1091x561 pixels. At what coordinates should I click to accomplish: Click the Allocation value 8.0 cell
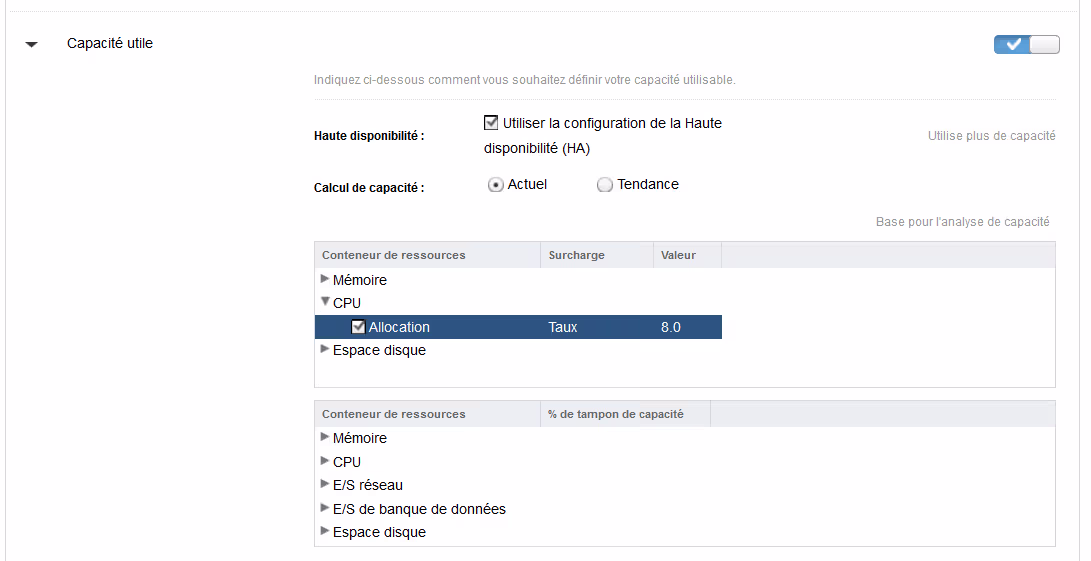[671, 327]
